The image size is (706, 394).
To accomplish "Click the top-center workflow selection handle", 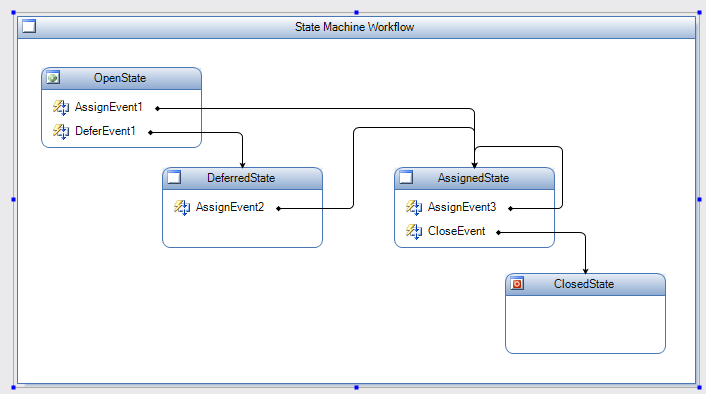I will 357,13.
